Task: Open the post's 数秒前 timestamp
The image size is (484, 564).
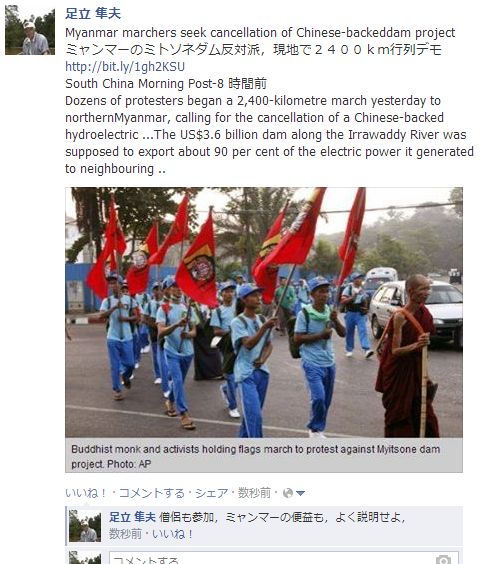Action: [x=254, y=493]
